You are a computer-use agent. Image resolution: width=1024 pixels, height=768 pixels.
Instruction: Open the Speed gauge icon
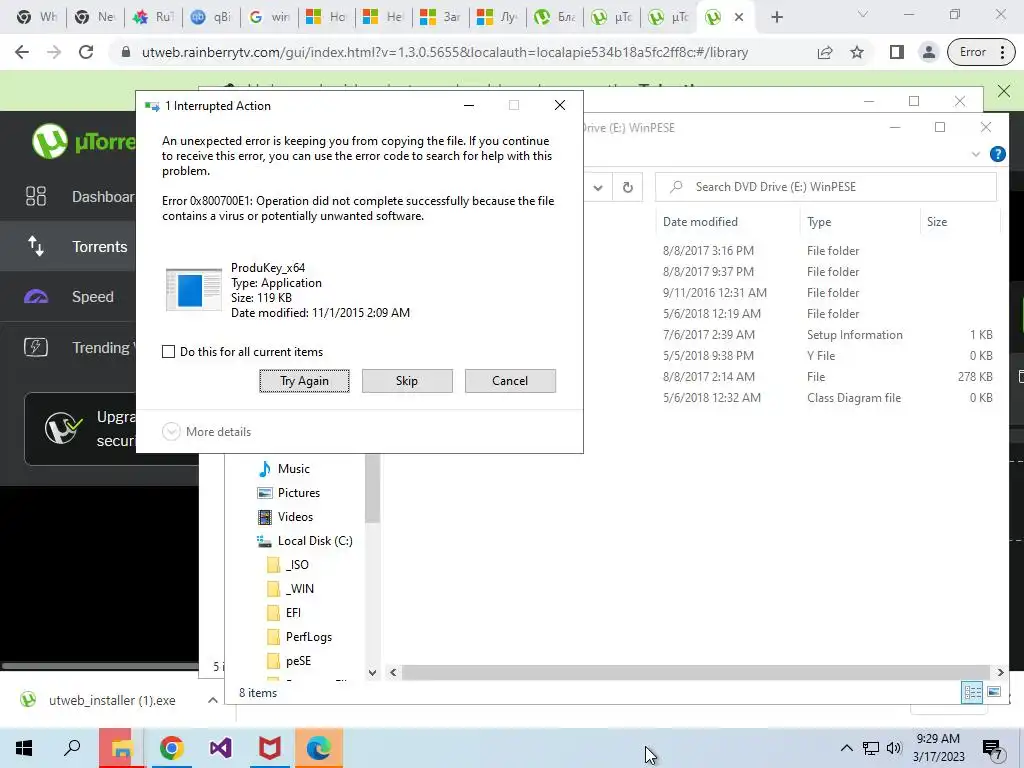[x=36, y=296]
